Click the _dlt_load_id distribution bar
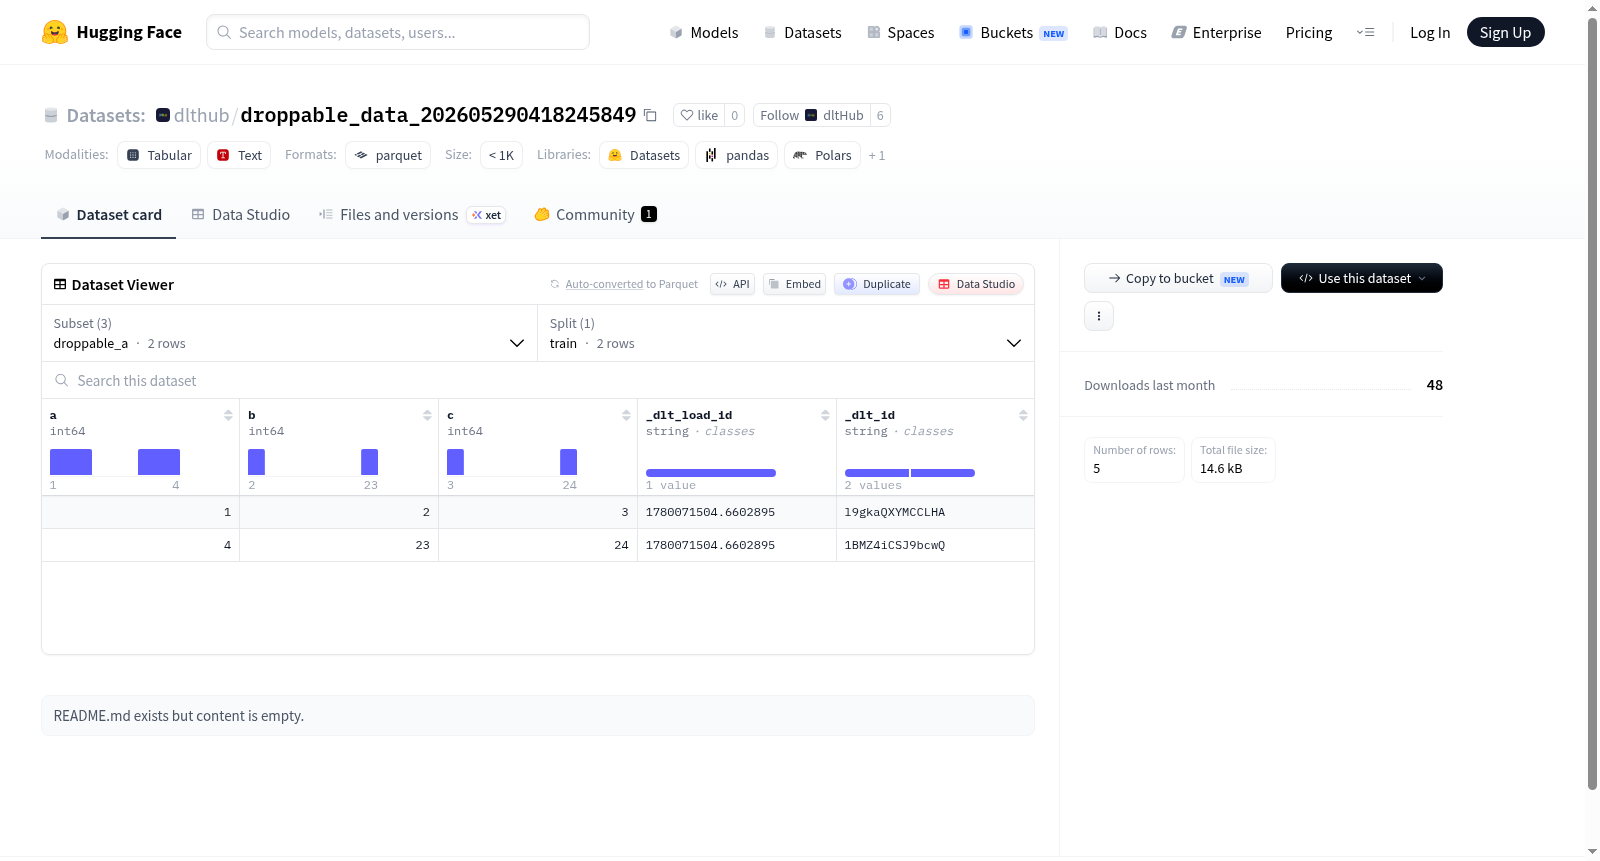 (711, 473)
